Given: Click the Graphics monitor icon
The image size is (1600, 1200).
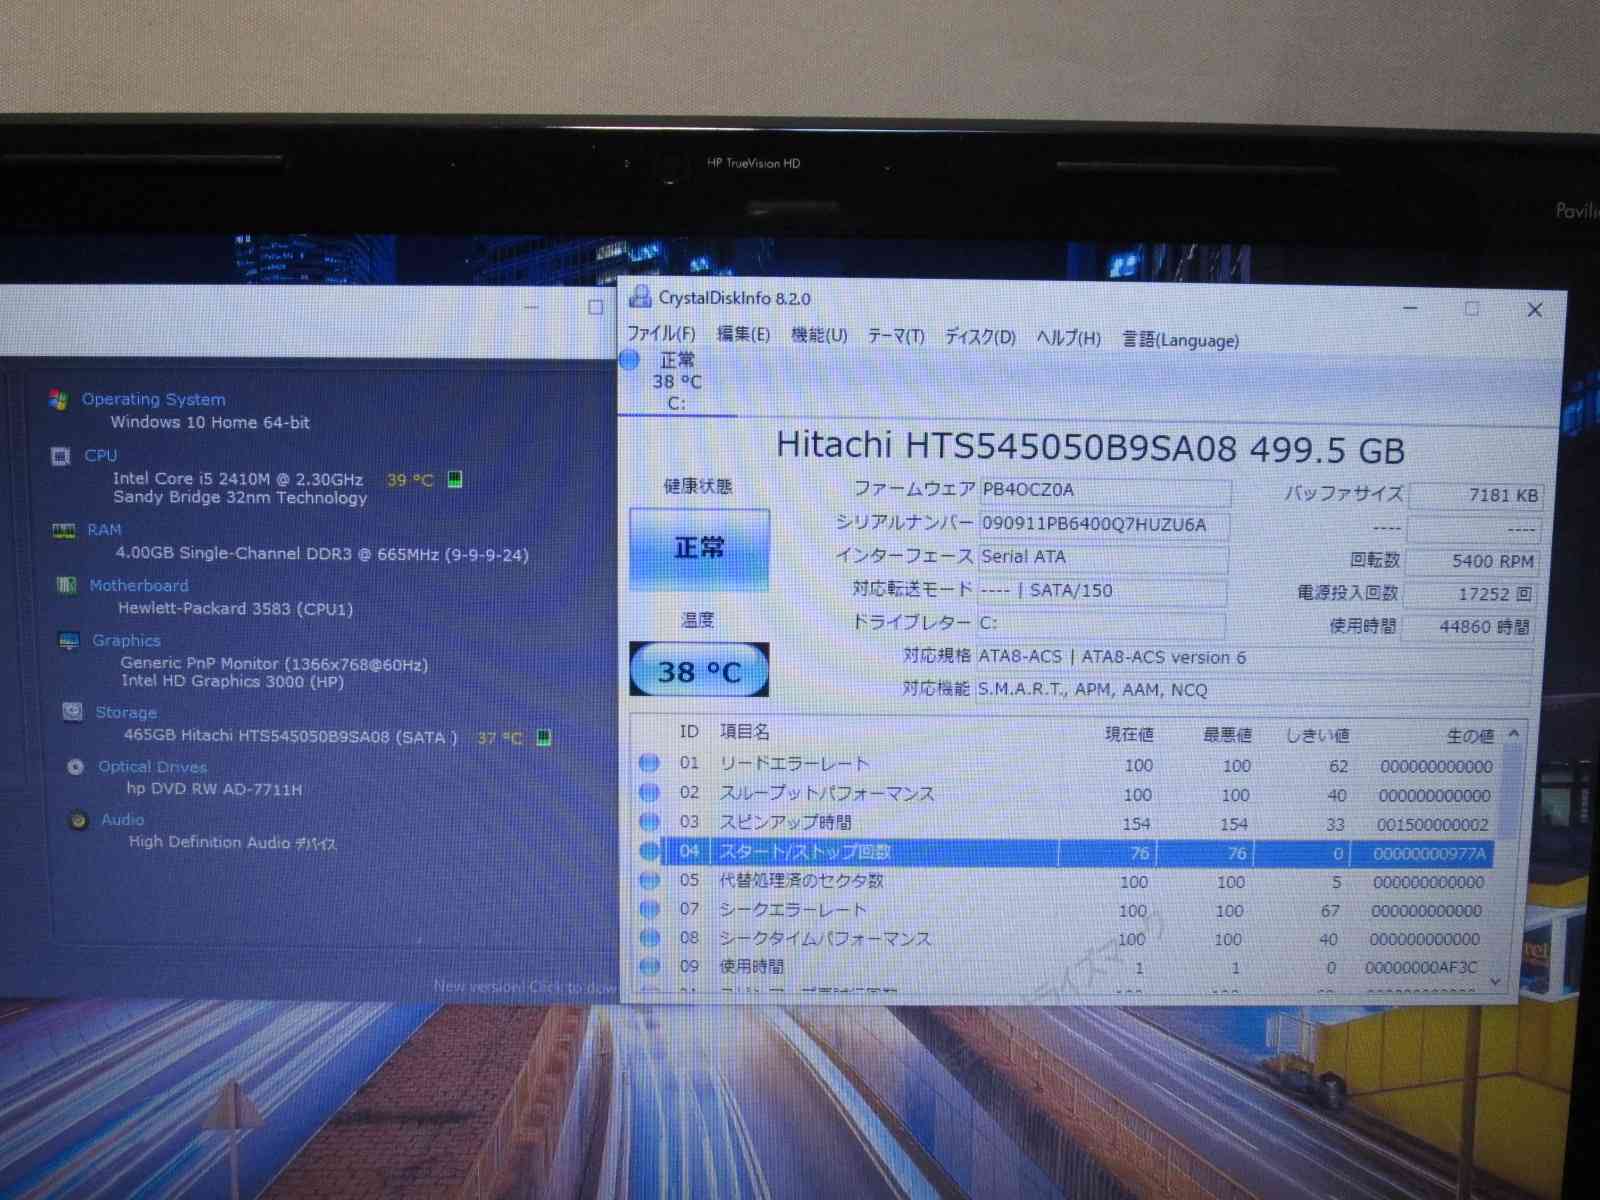Looking at the screenshot, I should tap(69, 640).
